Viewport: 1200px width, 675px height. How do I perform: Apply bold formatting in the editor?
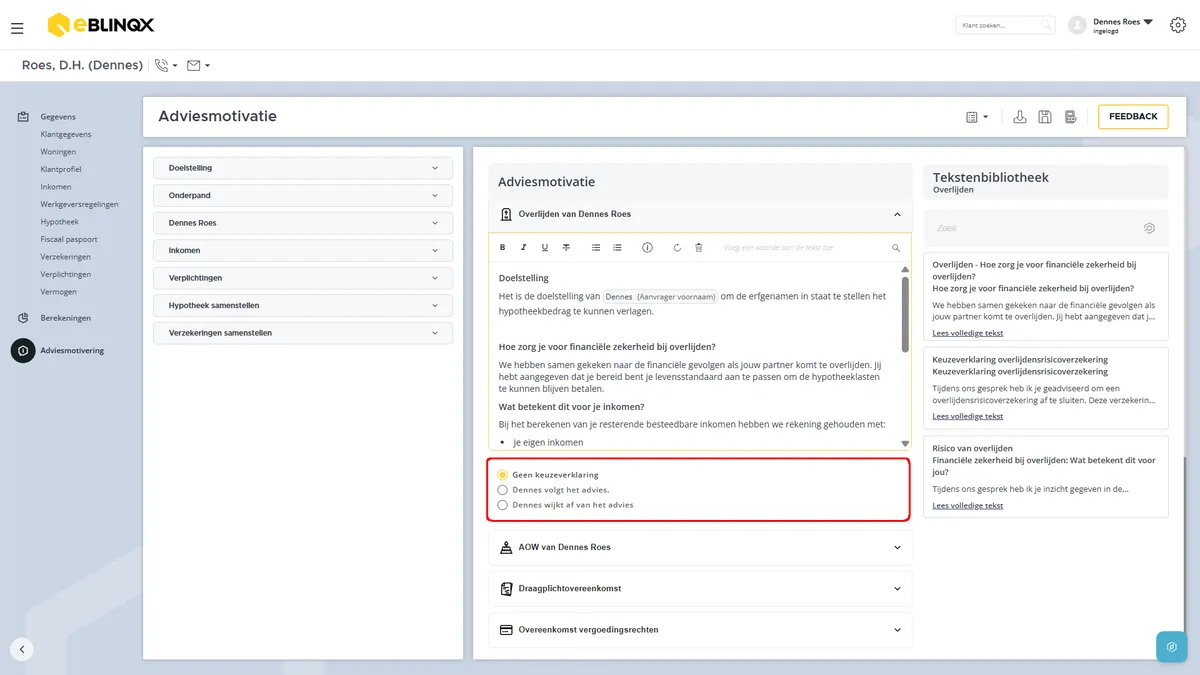click(502, 247)
